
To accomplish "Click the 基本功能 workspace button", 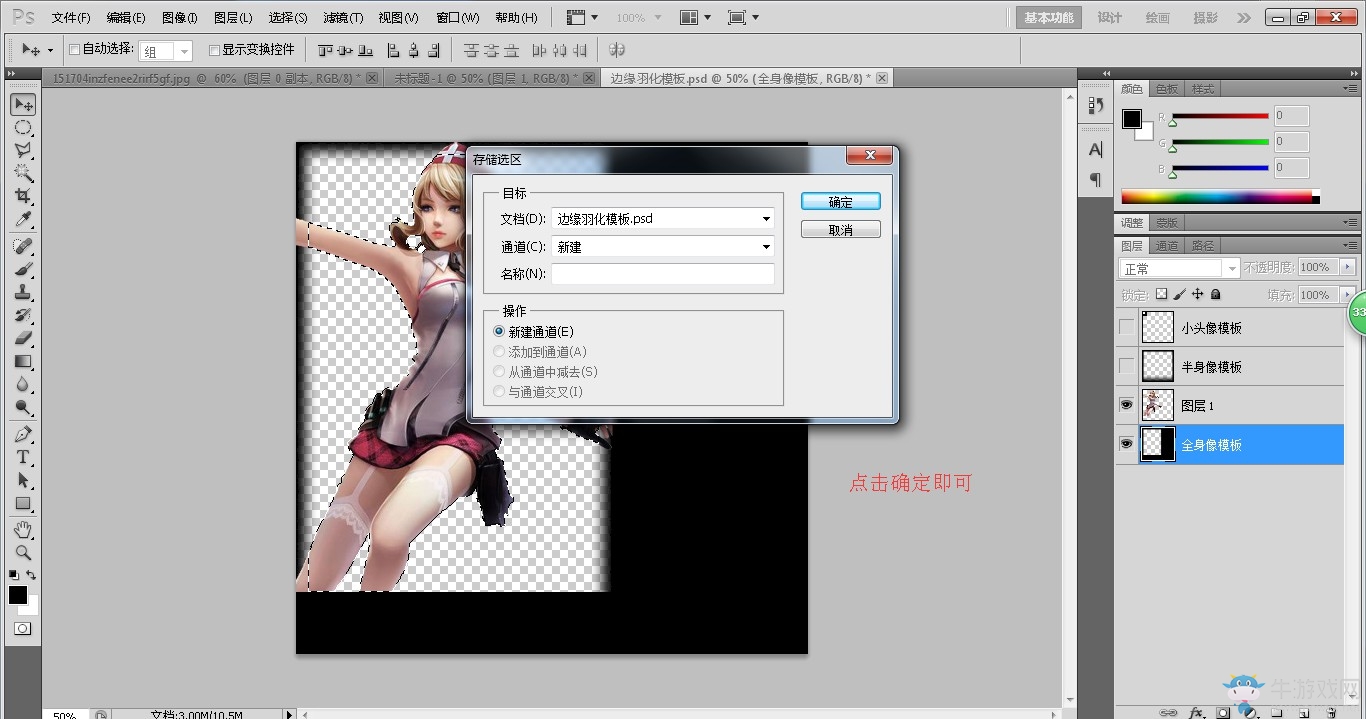I will pos(1049,18).
